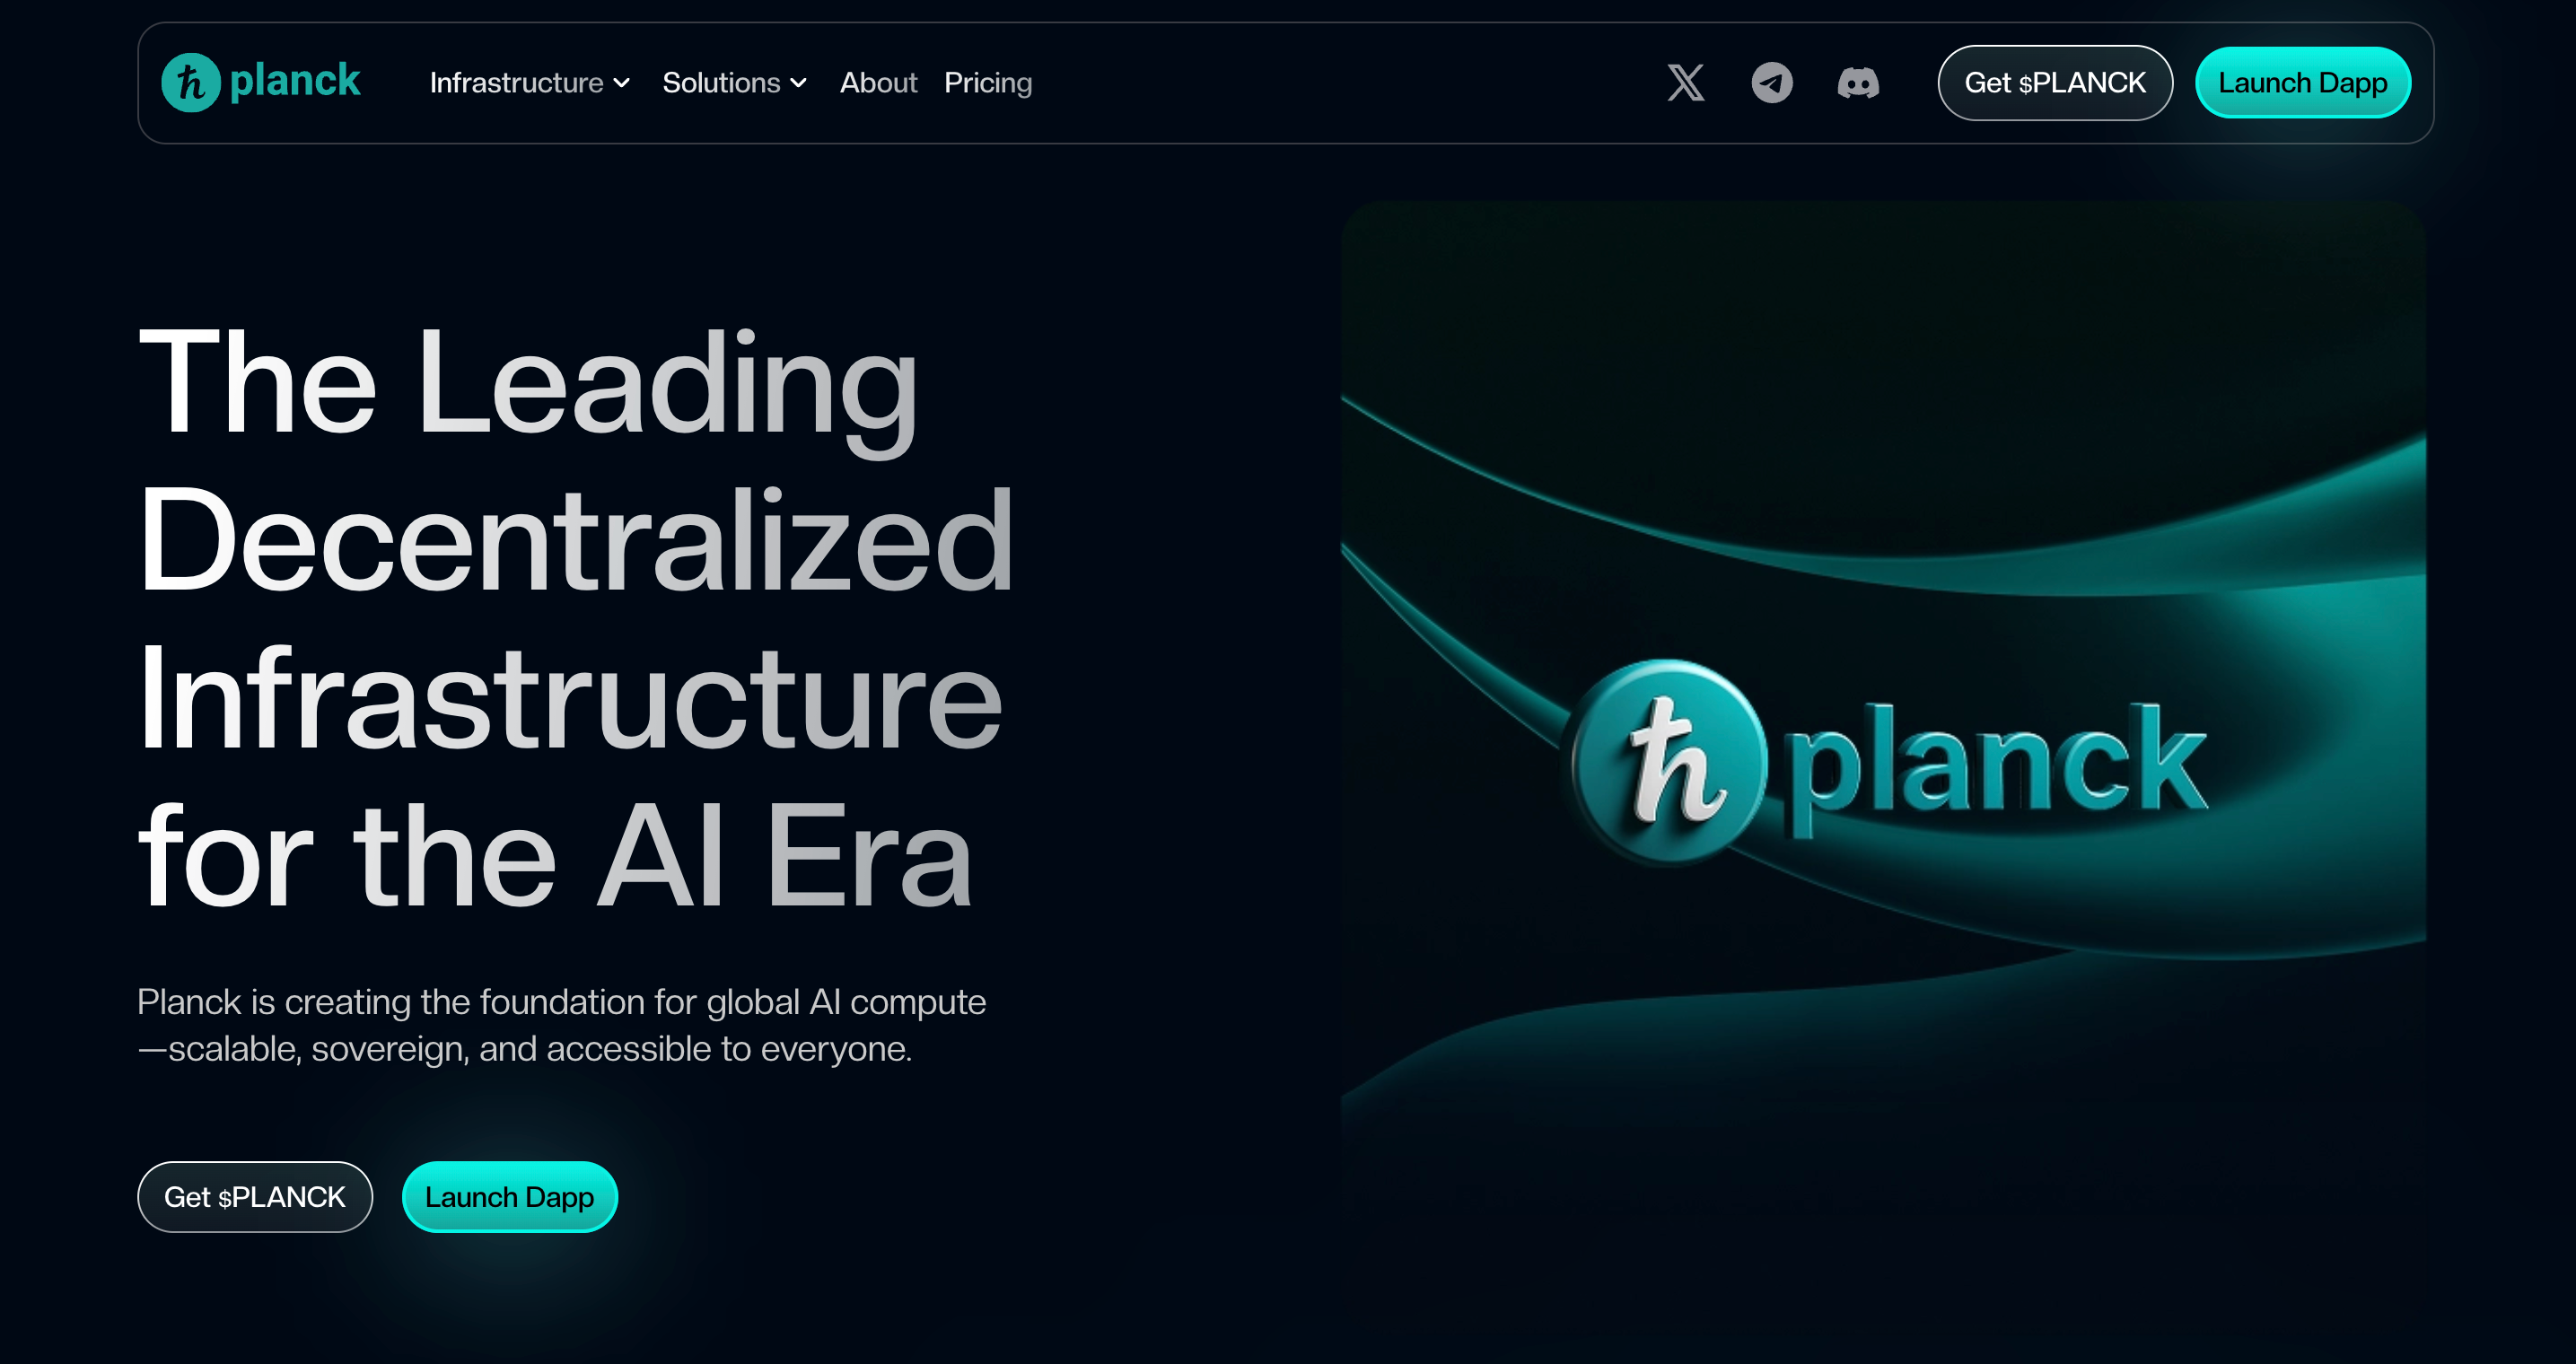Click the planck 'h' logo icon in navbar
The image size is (2576, 1364).
click(190, 82)
